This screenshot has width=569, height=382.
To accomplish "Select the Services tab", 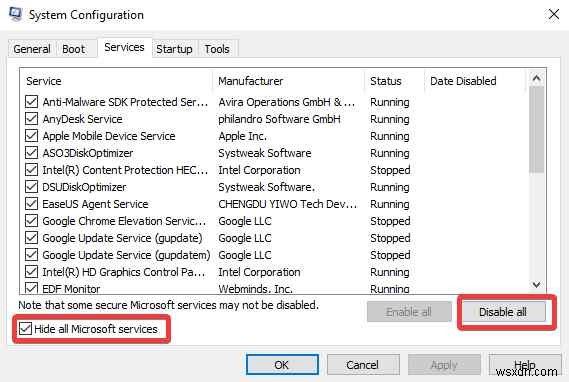I will tap(124, 48).
